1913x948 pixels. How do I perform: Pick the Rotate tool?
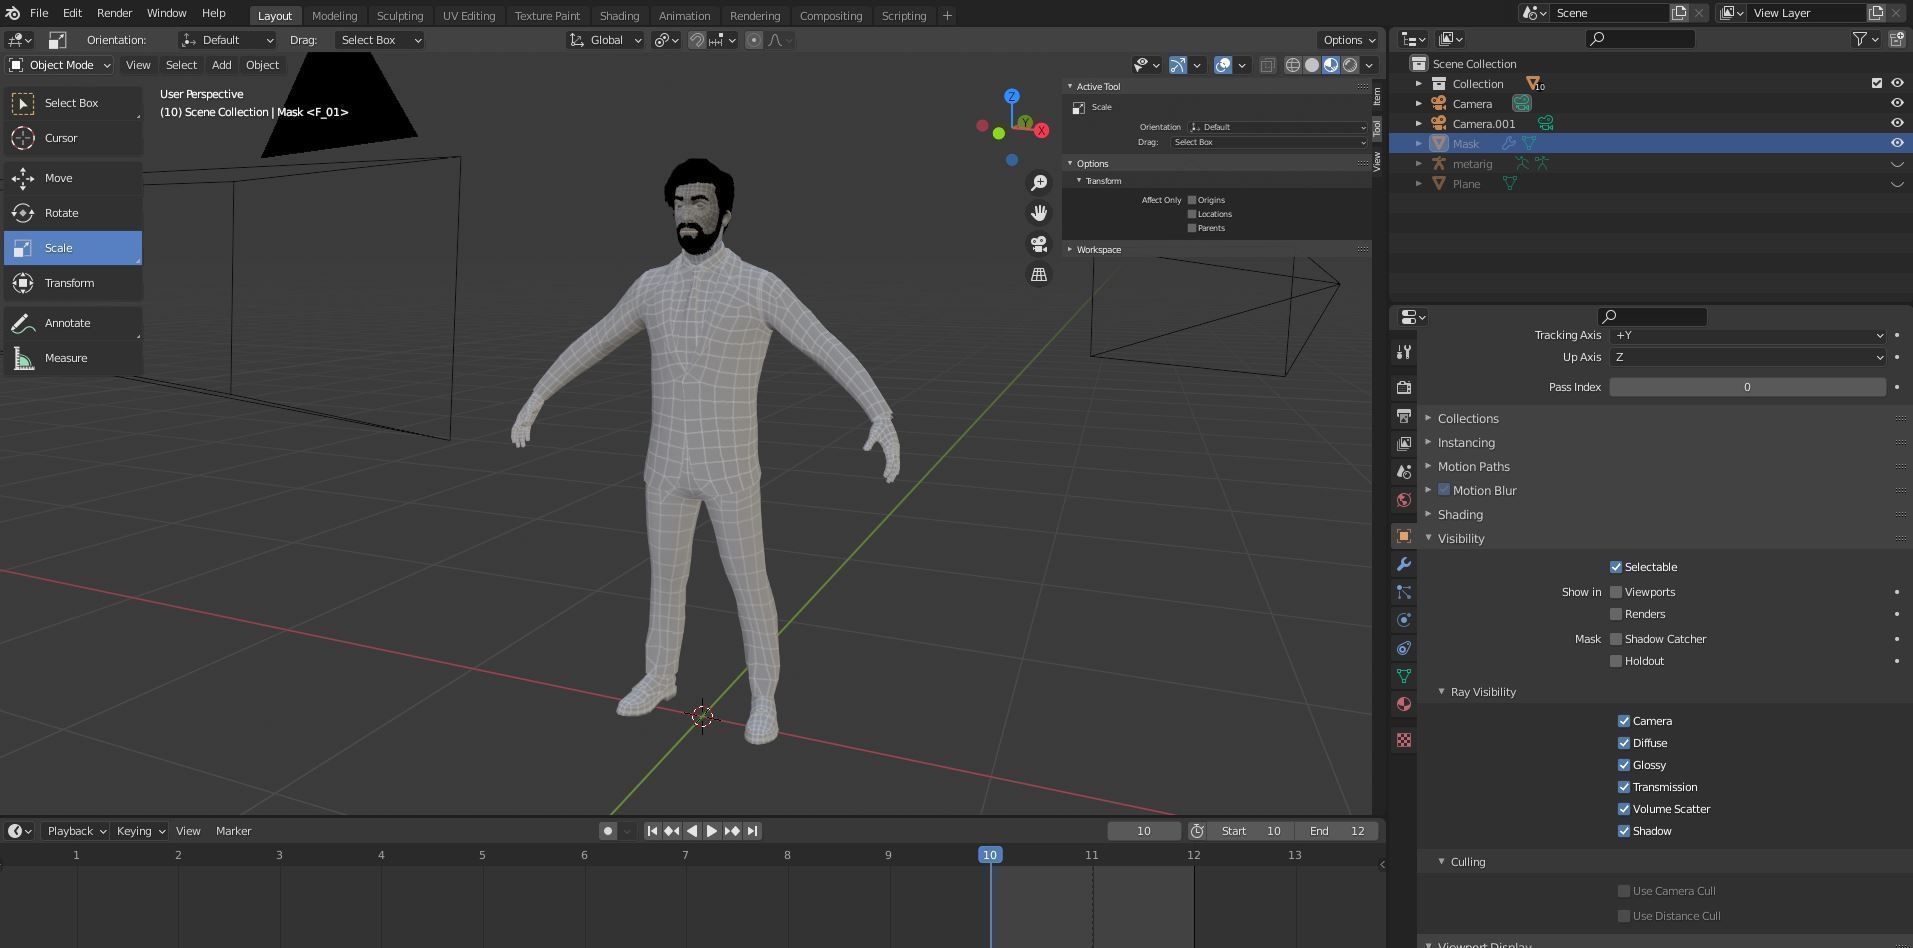(73, 213)
